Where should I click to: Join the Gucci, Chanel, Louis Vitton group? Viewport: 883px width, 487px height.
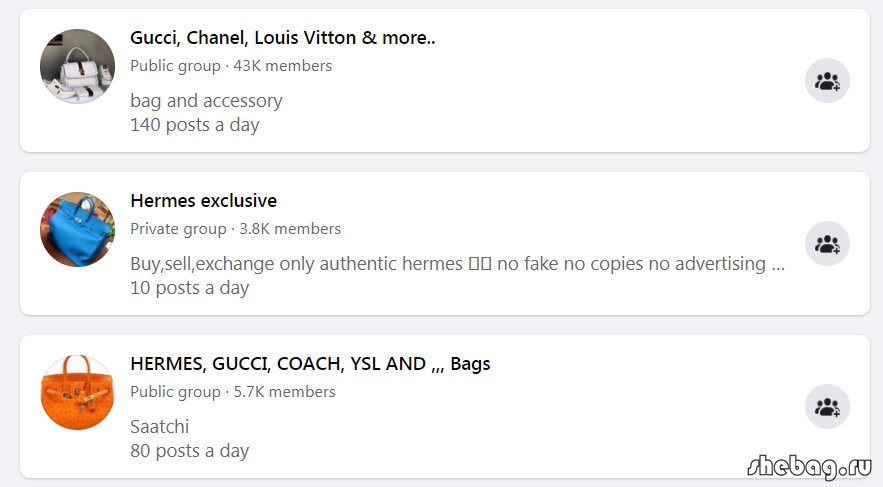click(x=827, y=81)
